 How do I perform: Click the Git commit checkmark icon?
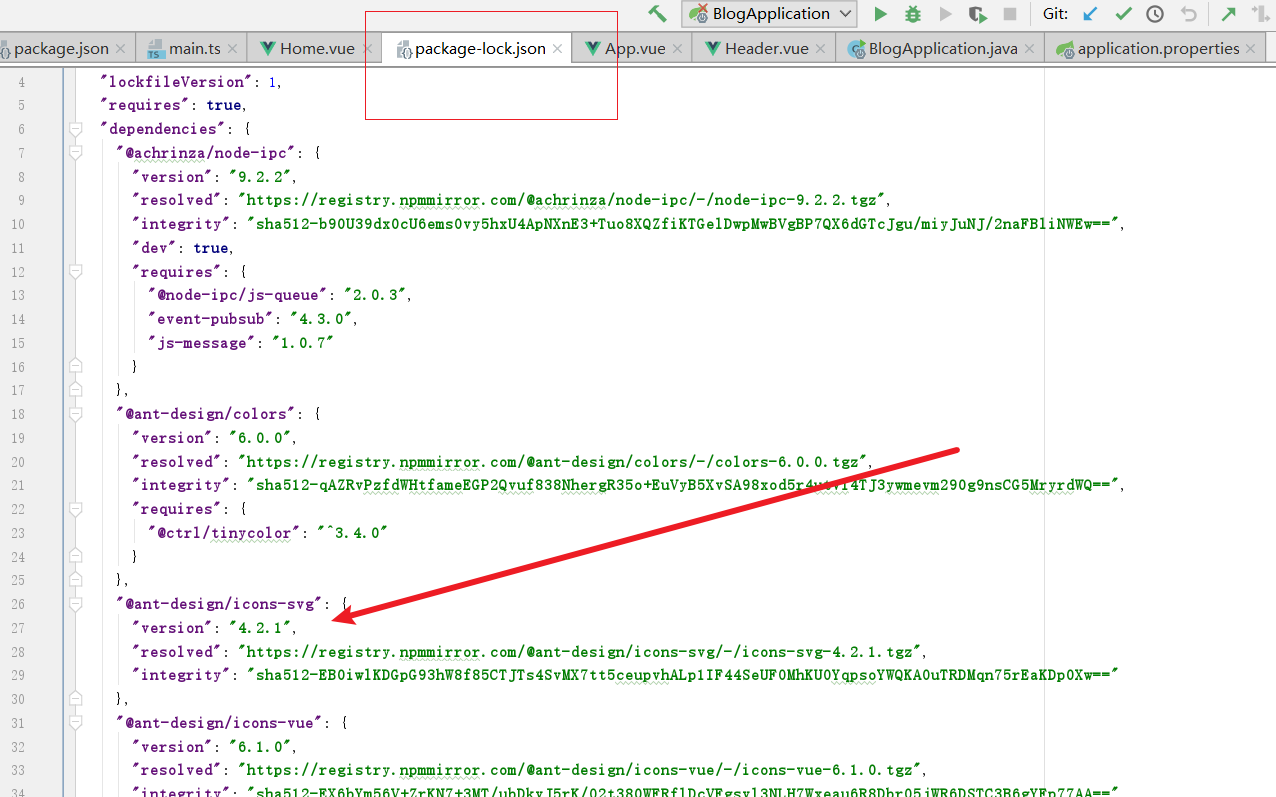(1123, 14)
